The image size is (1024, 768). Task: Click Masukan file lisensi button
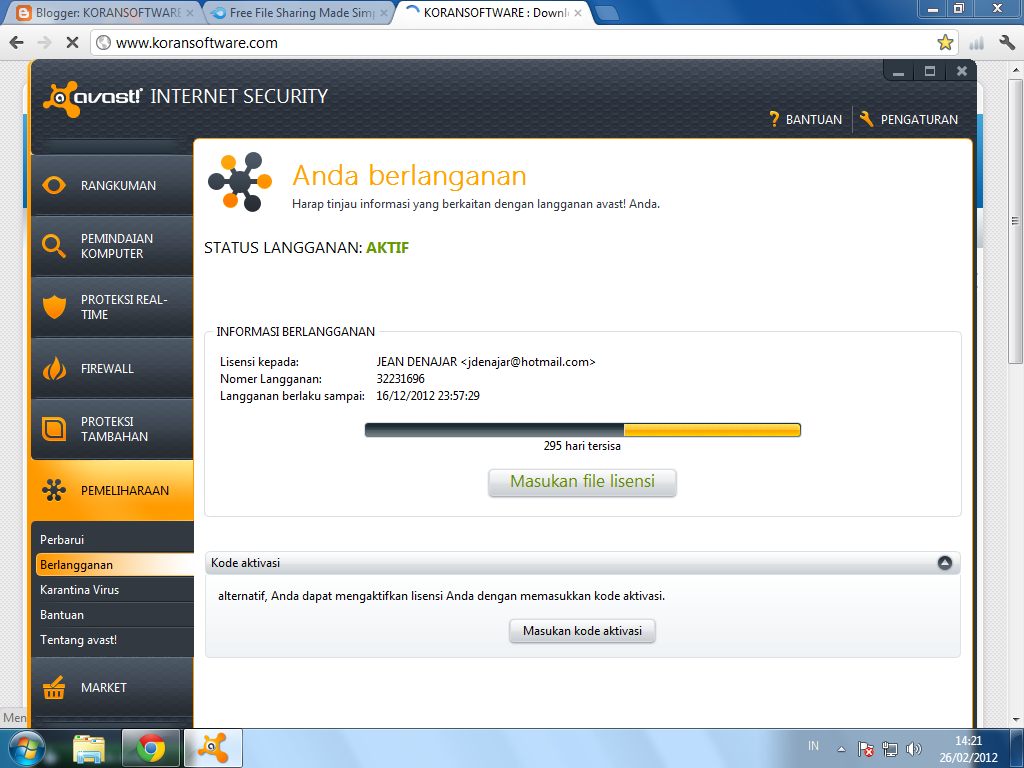tap(582, 482)
